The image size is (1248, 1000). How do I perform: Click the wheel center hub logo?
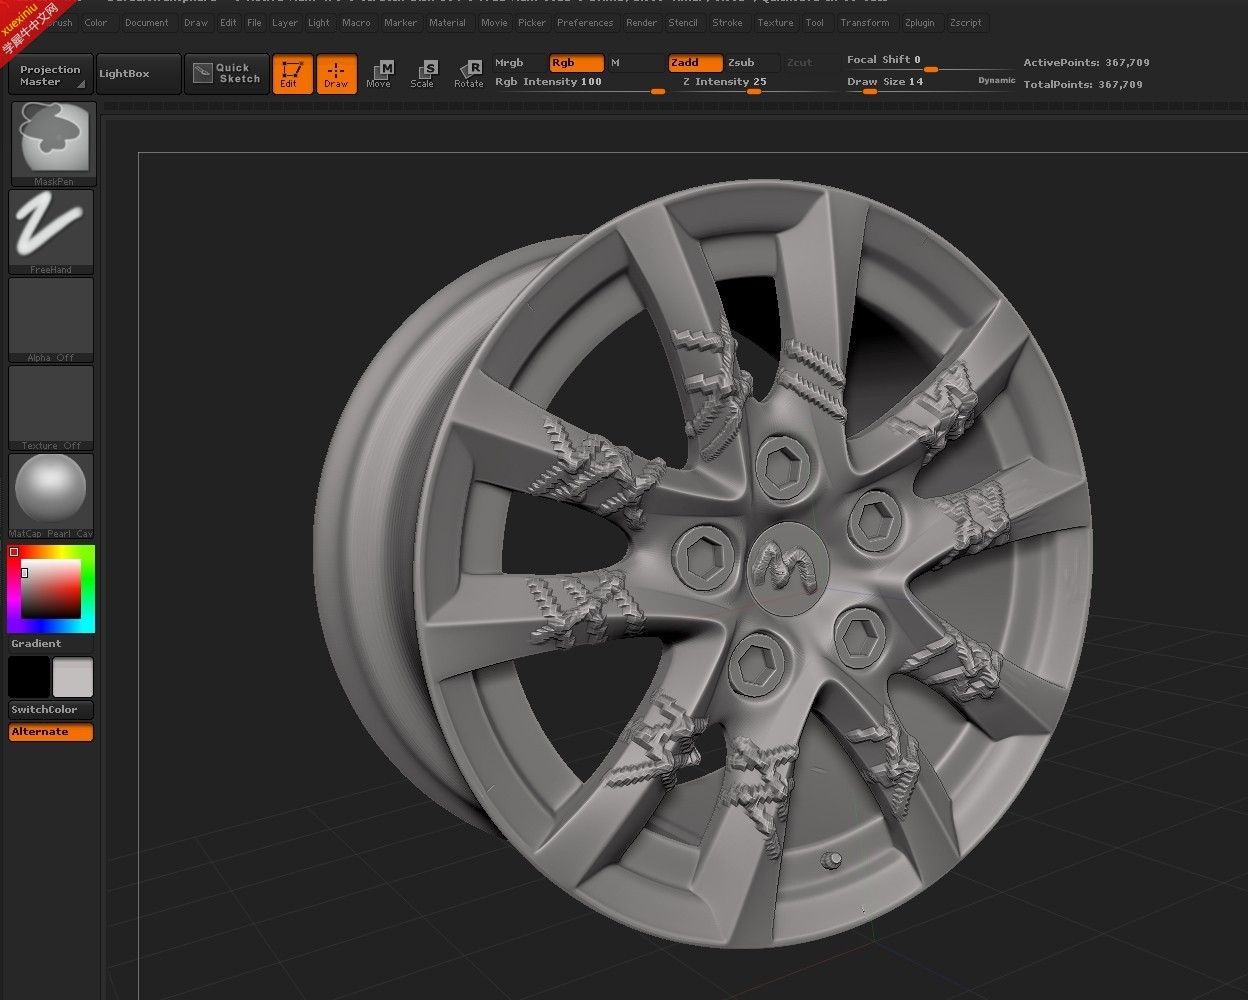point(787,568)
